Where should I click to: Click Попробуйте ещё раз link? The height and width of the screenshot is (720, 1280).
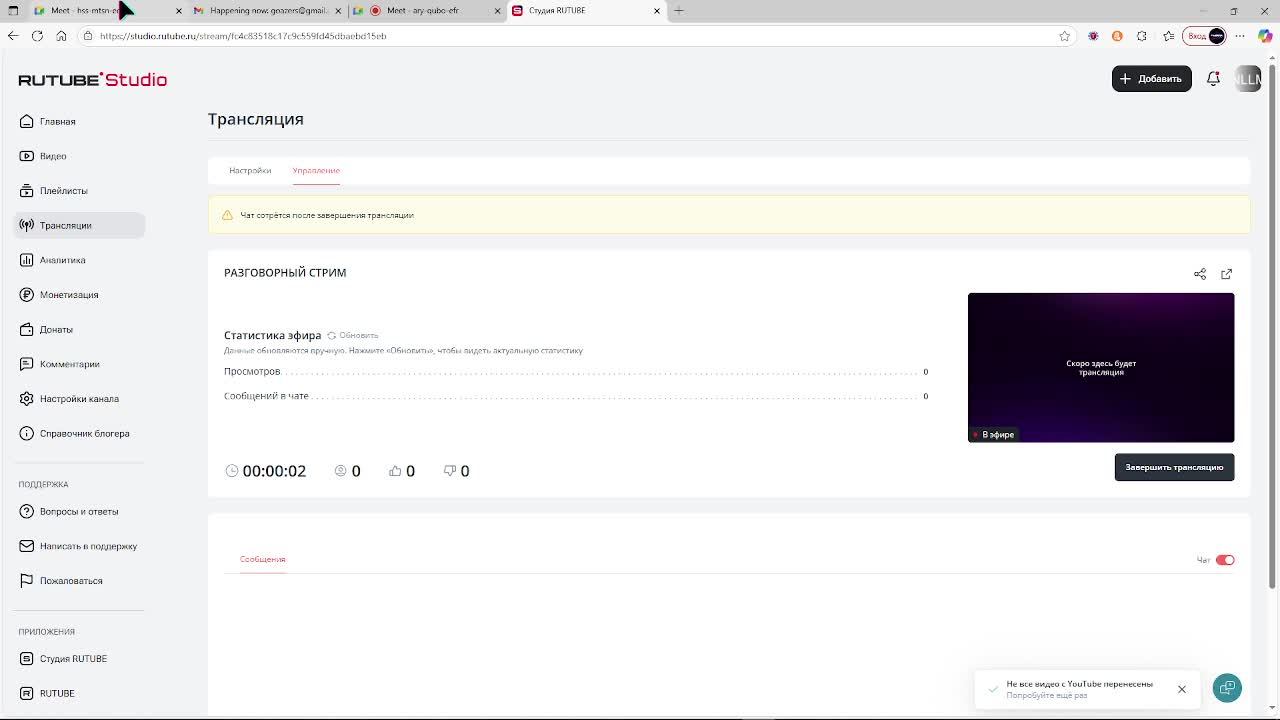point(1046,695)
